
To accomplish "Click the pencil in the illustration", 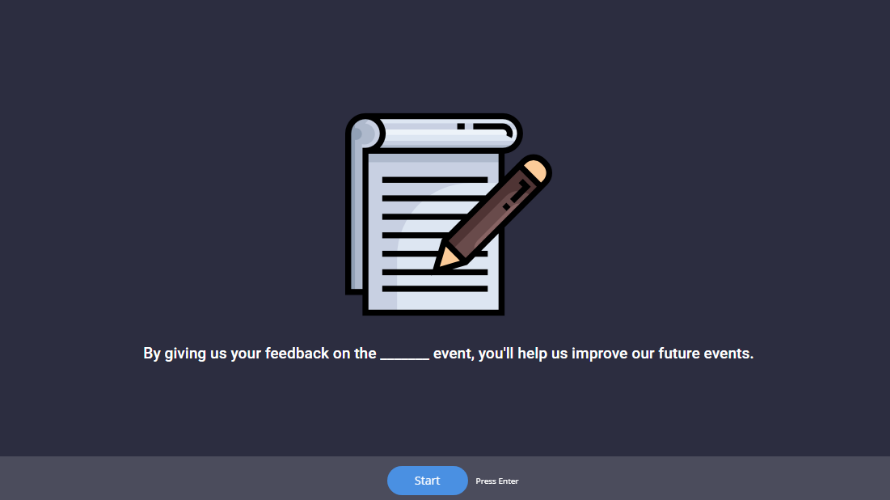I will (x=492, y=213).
